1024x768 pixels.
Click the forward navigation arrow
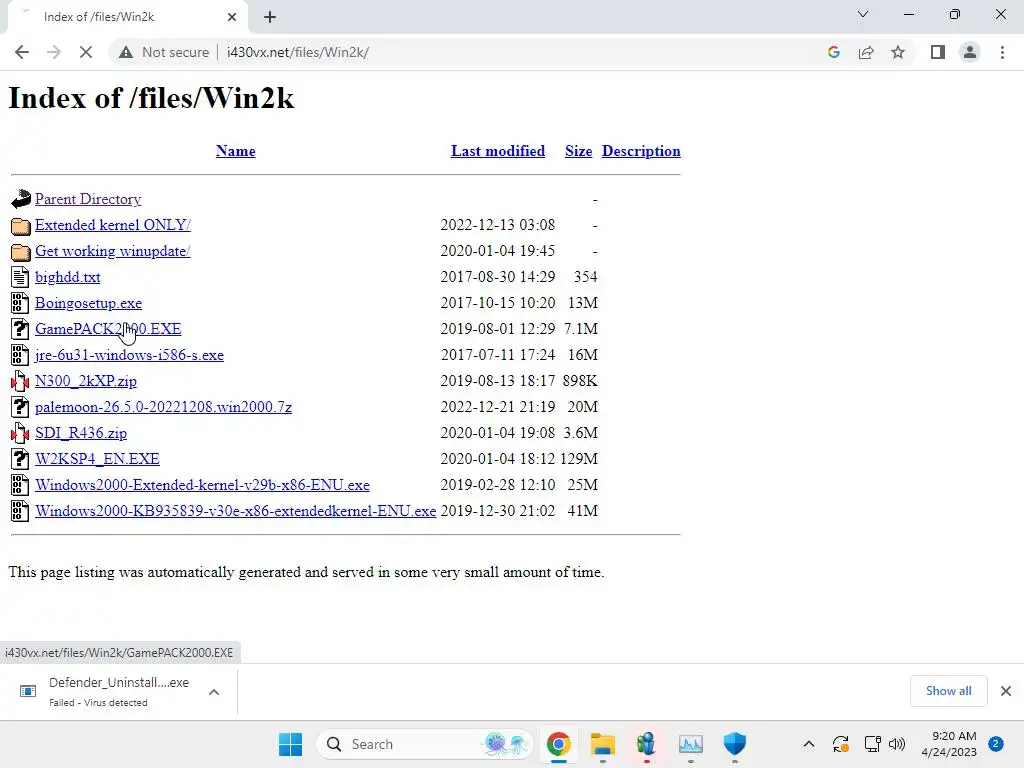tap(54, 52)
